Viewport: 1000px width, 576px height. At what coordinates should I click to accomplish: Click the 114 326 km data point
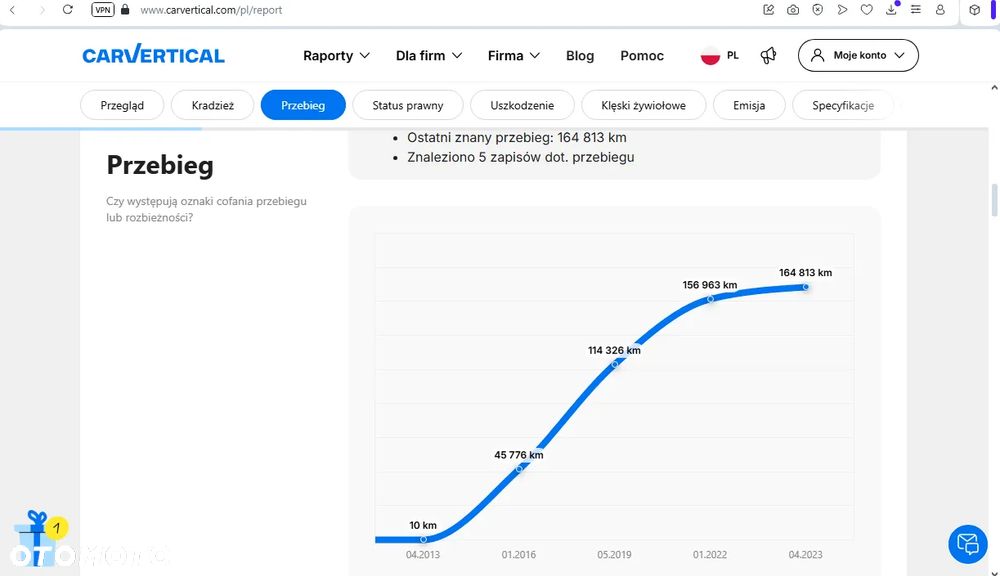(615, 364)
